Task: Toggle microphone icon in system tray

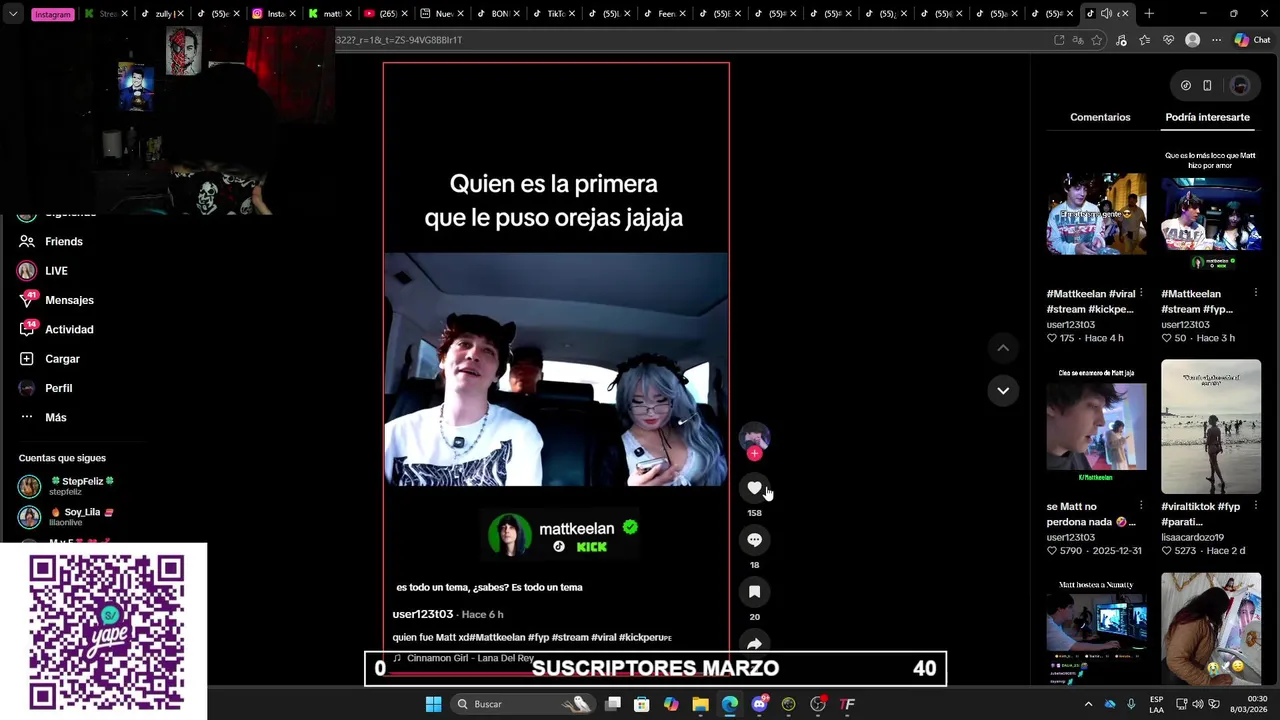Action: click(1131, 704)
